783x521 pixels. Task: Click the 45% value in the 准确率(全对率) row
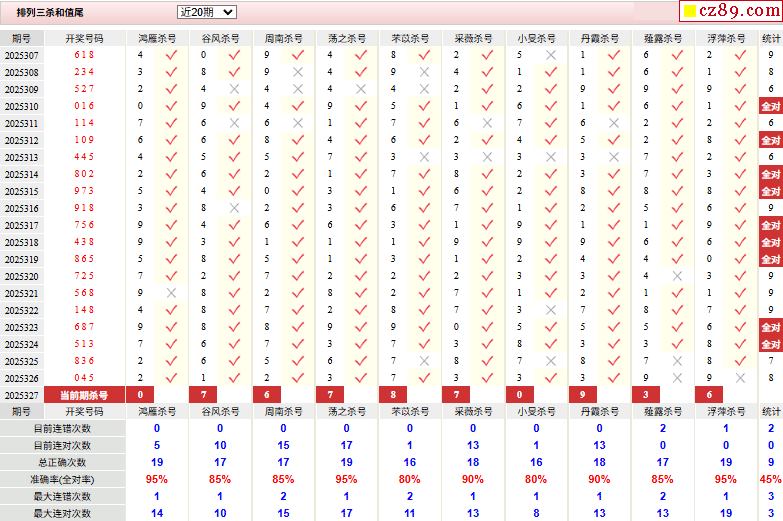click(x=771, y=479)
